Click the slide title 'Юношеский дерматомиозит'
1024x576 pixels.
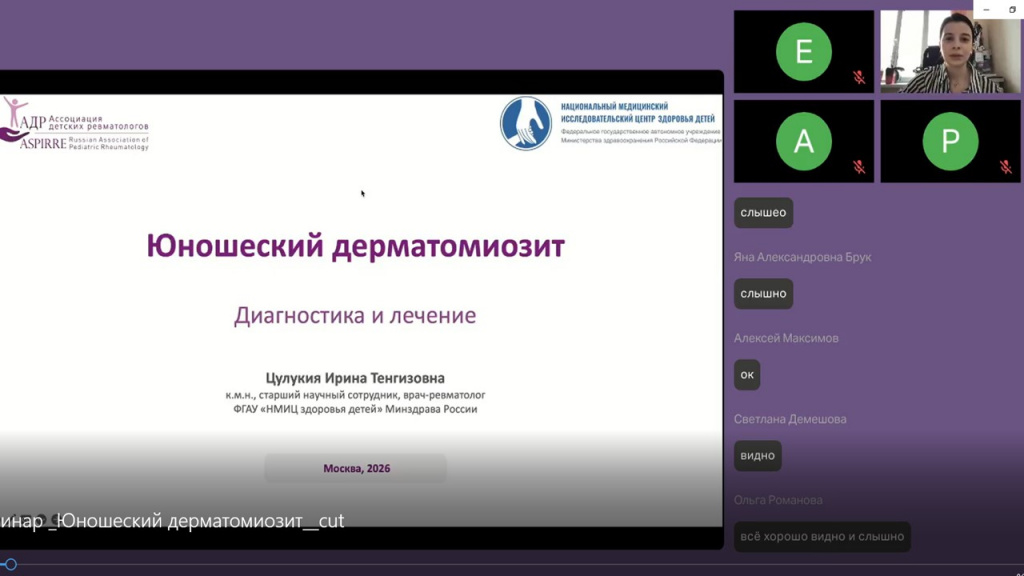click(355, 247)
